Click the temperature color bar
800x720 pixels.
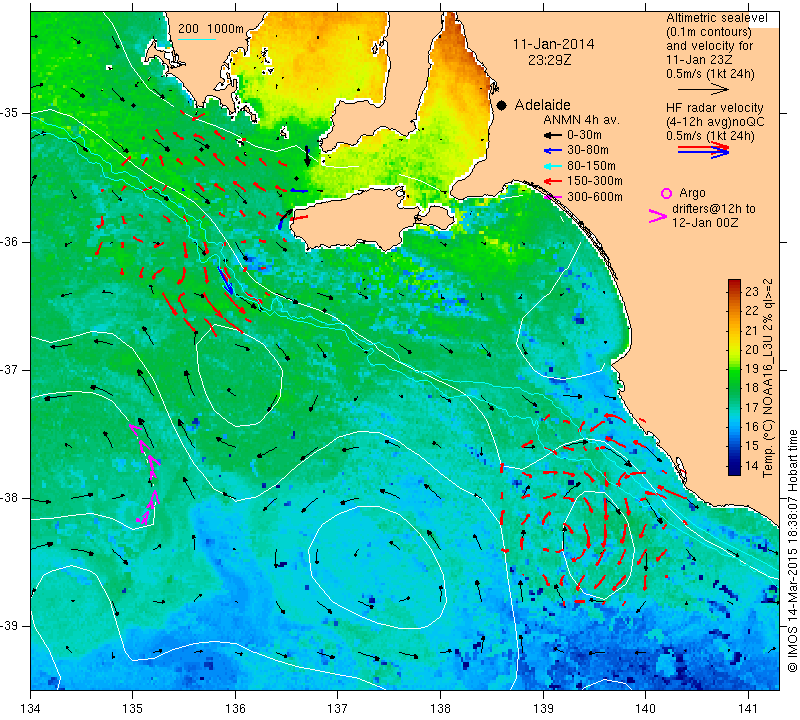tap(734, 377)
